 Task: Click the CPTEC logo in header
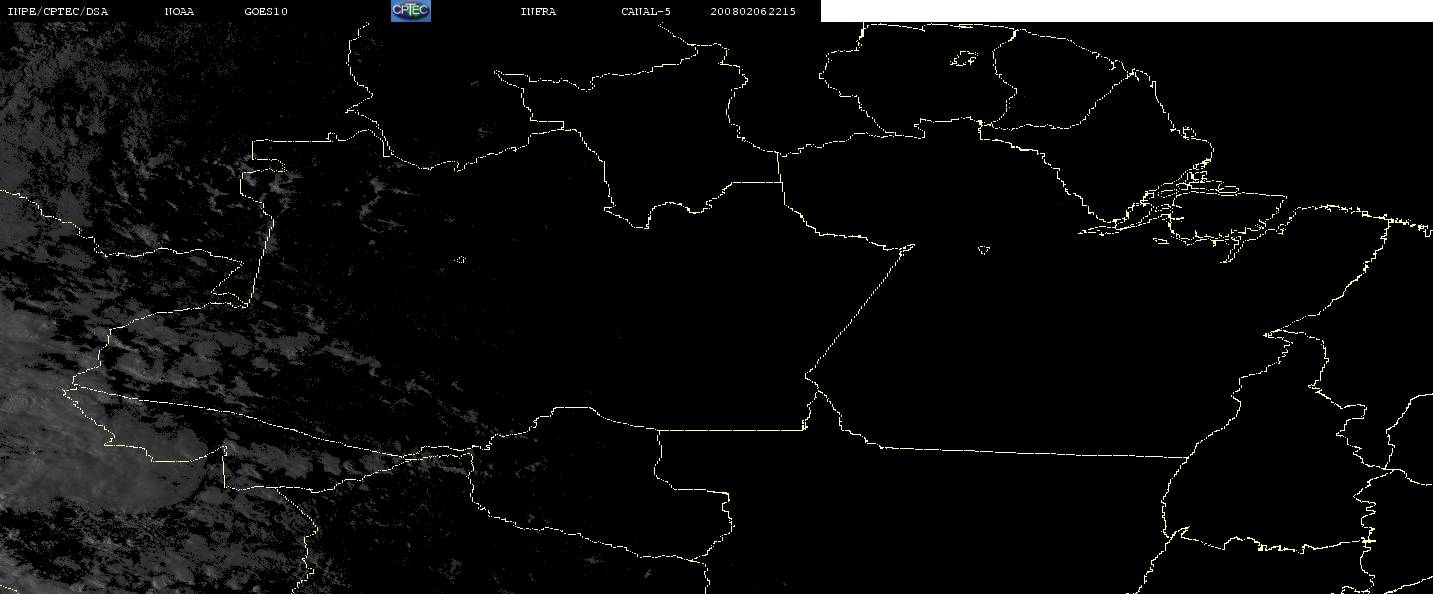click(x=410, y=11)
